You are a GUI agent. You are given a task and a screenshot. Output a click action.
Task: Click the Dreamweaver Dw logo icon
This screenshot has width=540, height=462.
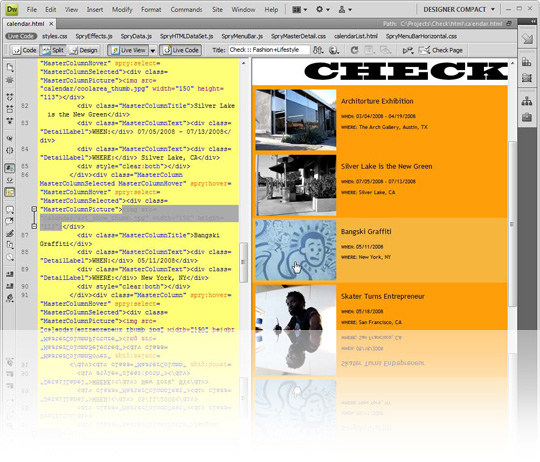pos(12,10)
